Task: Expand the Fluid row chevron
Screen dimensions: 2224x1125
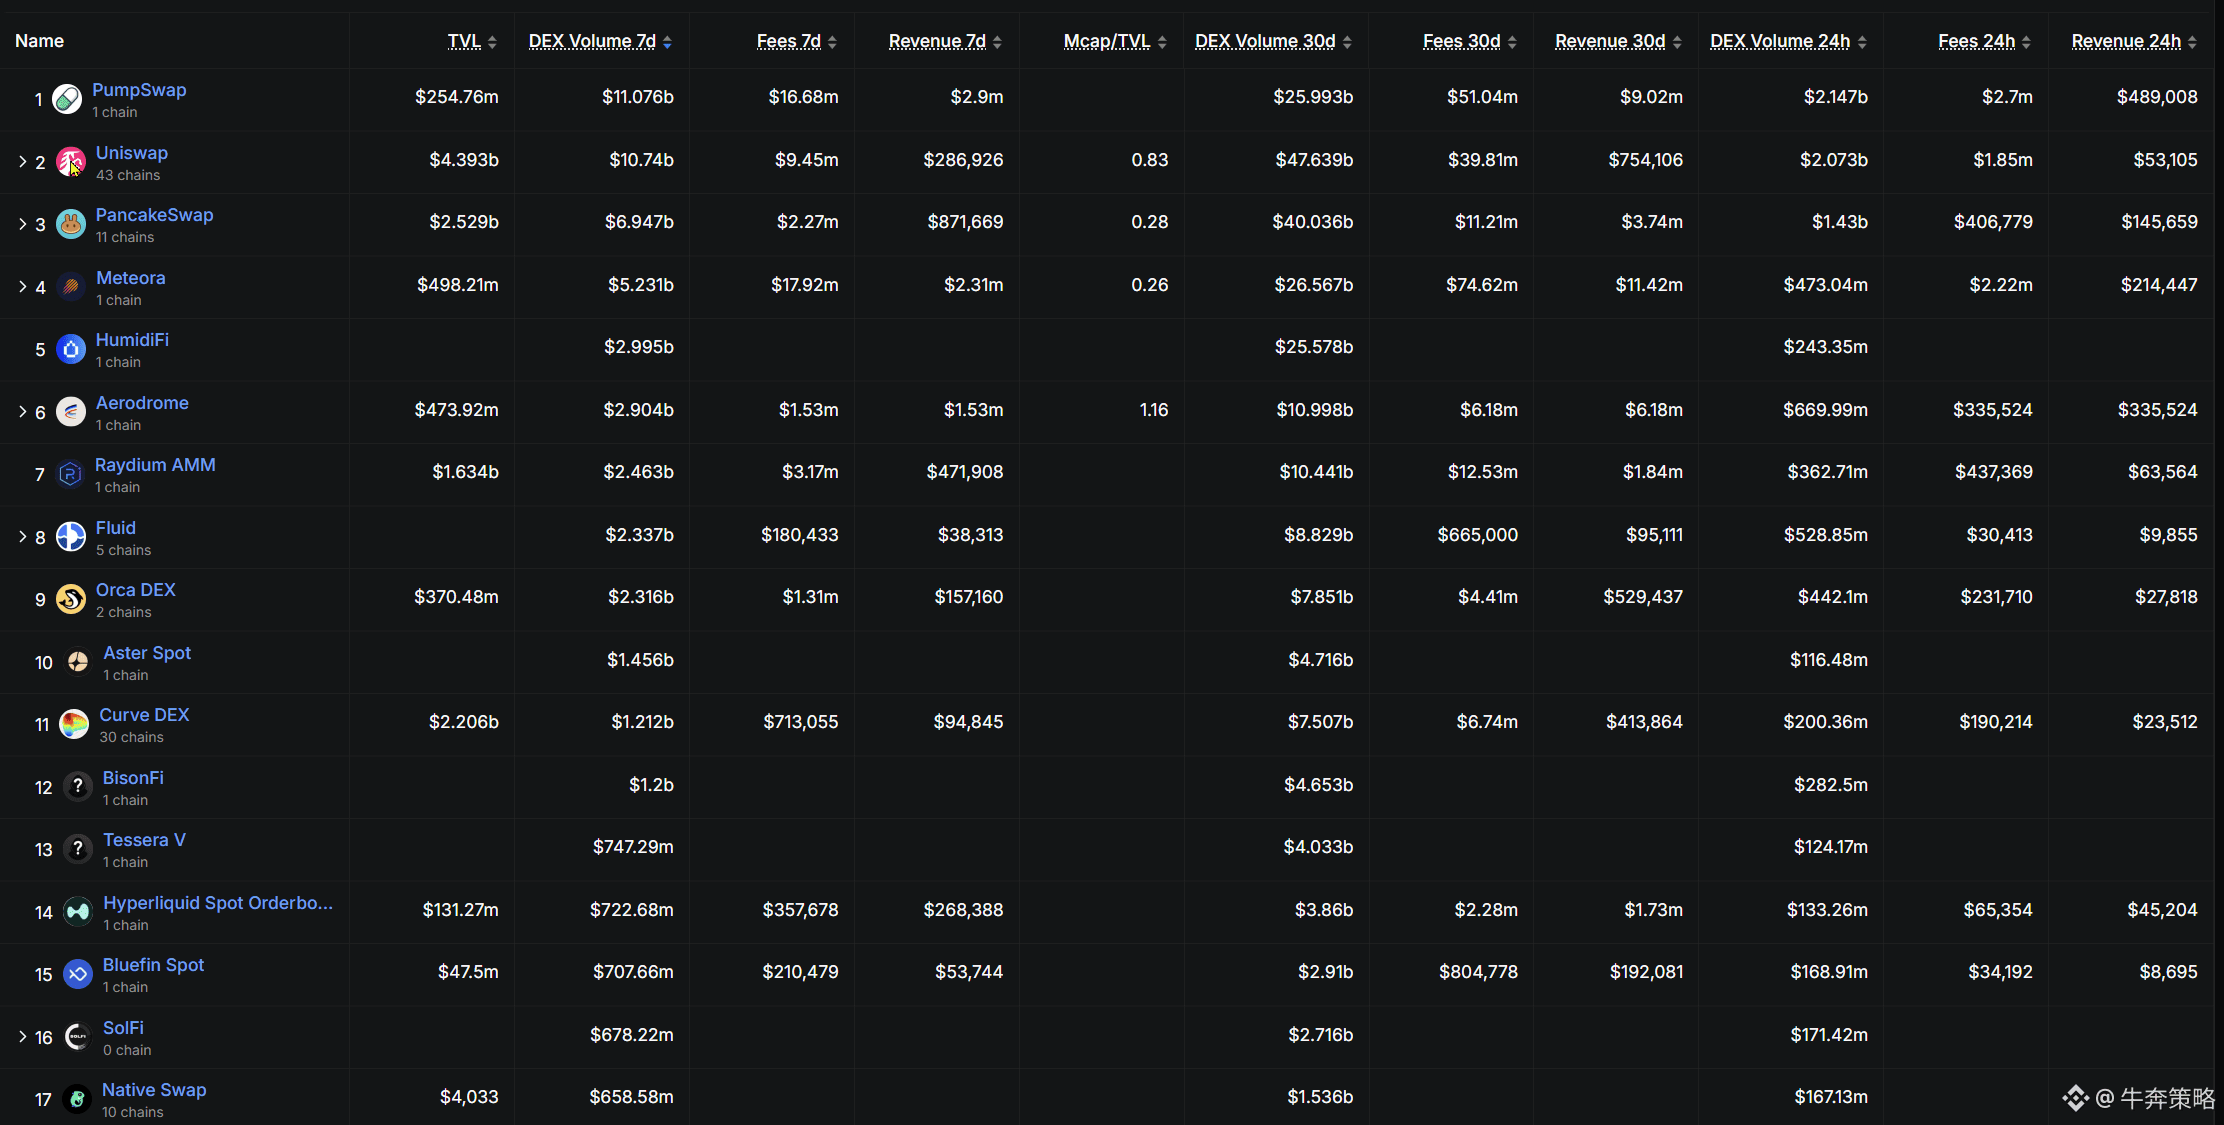Action: click(22, 537)
